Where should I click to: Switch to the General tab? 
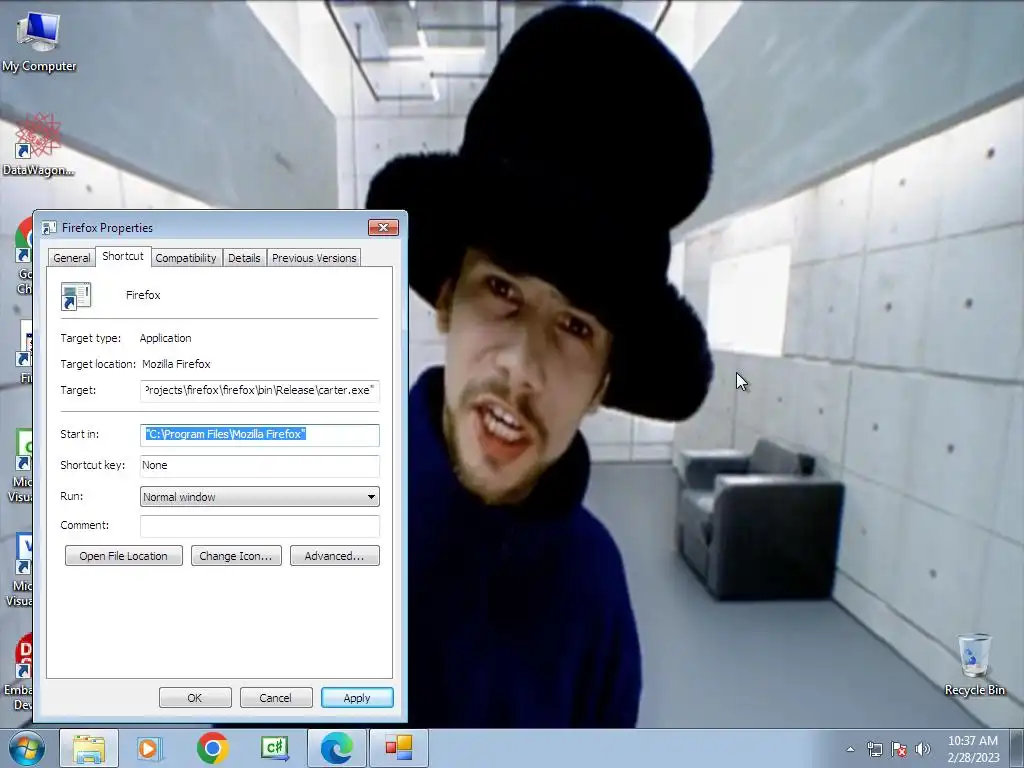72,258
